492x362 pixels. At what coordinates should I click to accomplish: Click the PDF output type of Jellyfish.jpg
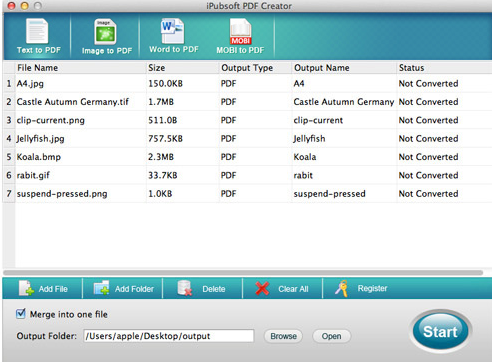click(x=228, y=138)
